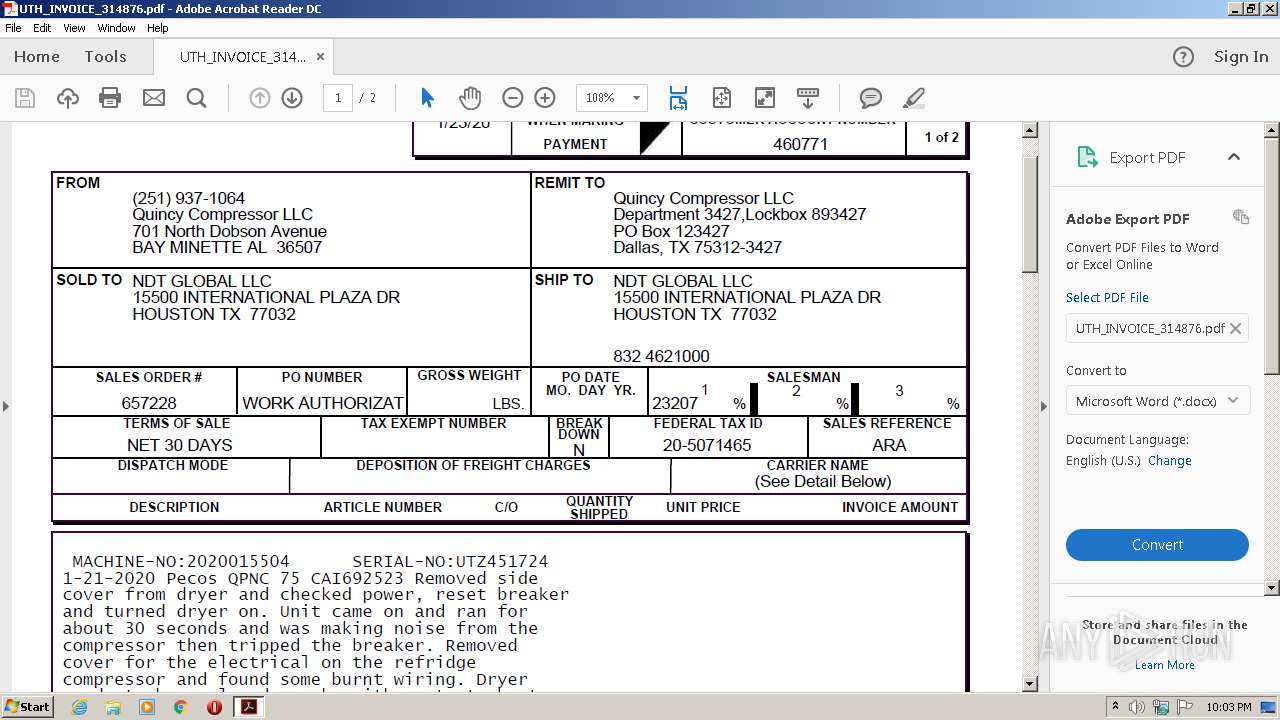Zoom out with minus icon

pos(513,98)
